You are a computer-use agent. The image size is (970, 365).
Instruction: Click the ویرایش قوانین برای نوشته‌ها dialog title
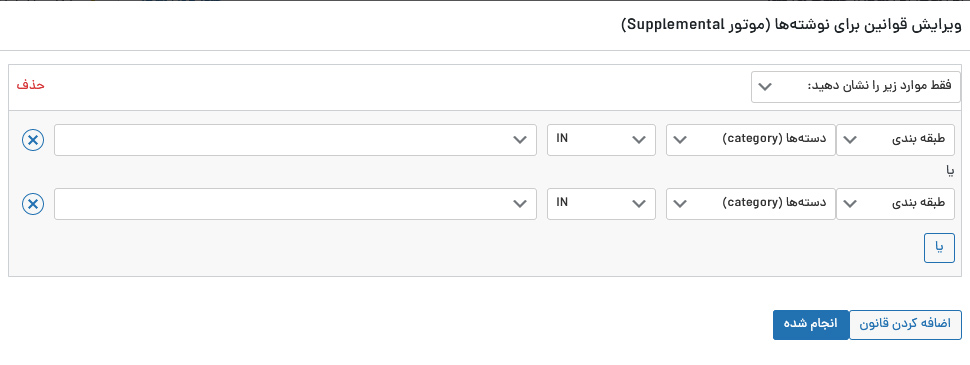coord(791,25)
